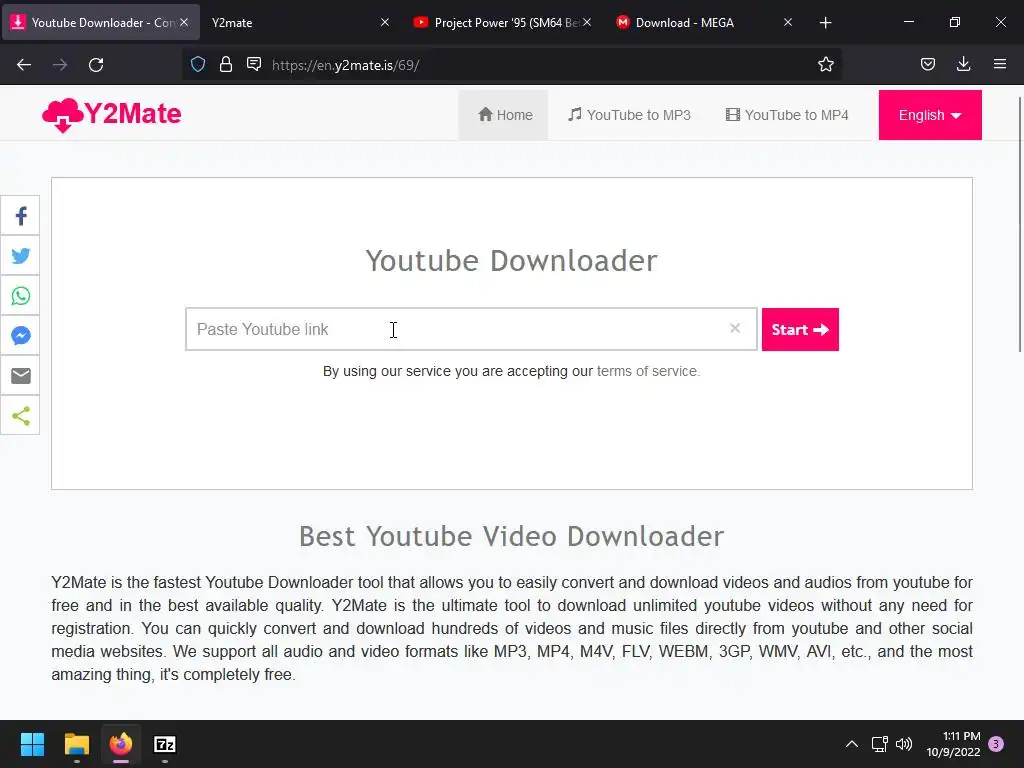1024x768 pixels.
Task: Share page via Messenger sidebar icon
Action: click(20, 336)
